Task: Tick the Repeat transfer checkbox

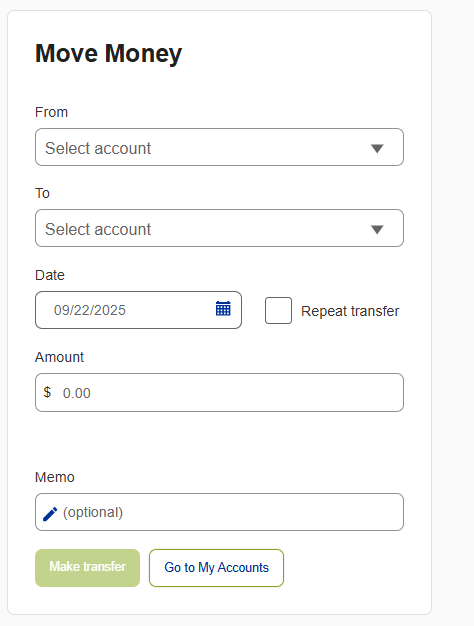Action: point(278,310)
